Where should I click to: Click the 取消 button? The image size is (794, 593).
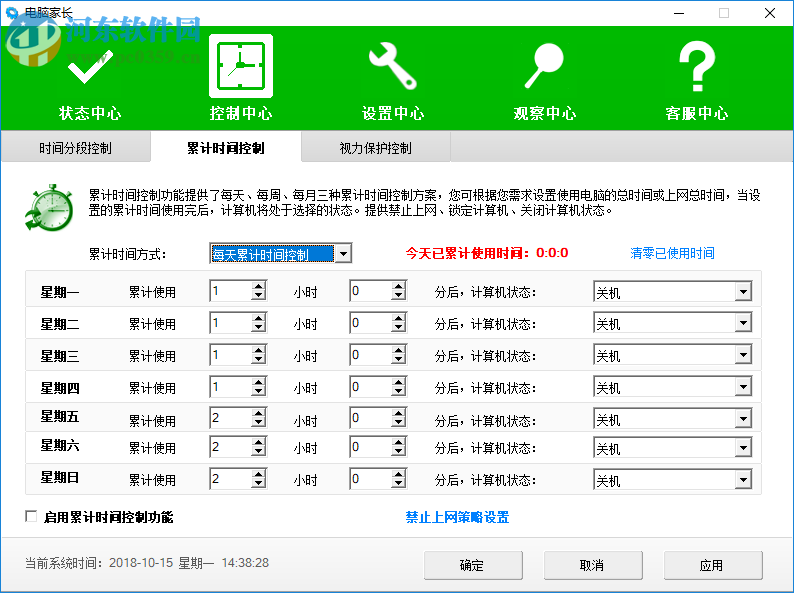(x=593, y=565)
